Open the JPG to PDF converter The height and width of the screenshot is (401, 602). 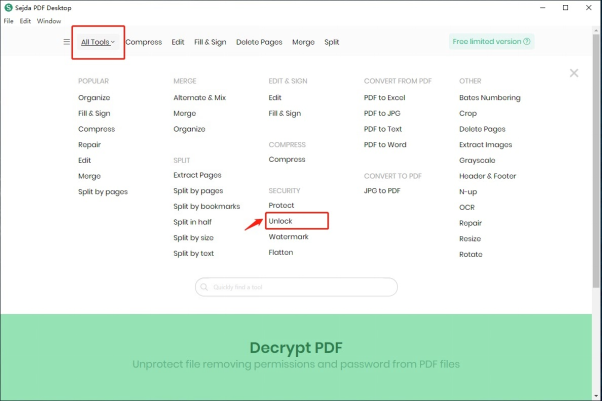[x=382, y=191]
